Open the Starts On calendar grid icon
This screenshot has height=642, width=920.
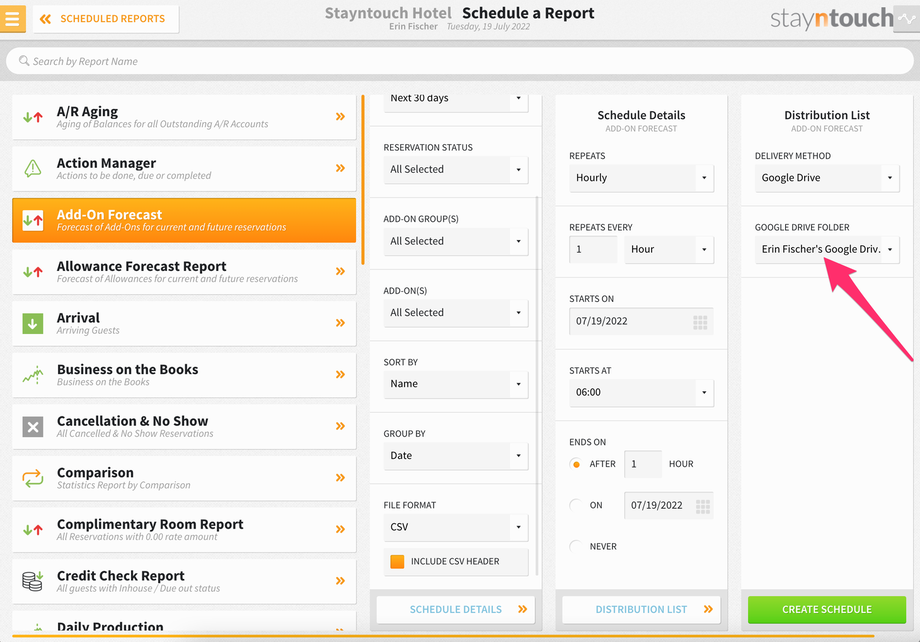pyautogui.click(x=700, y=322)
